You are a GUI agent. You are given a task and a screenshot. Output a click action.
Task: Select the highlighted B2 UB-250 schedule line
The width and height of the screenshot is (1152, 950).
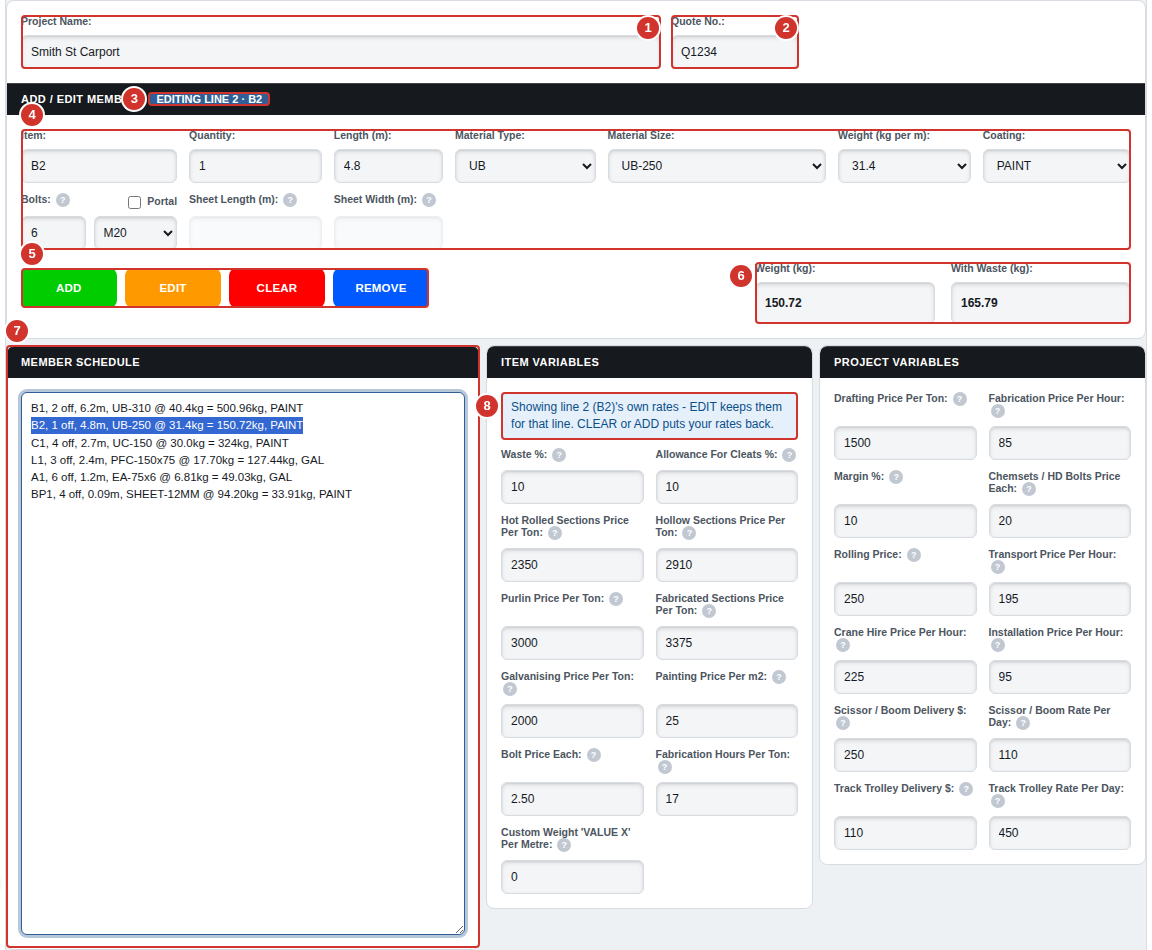167,425
